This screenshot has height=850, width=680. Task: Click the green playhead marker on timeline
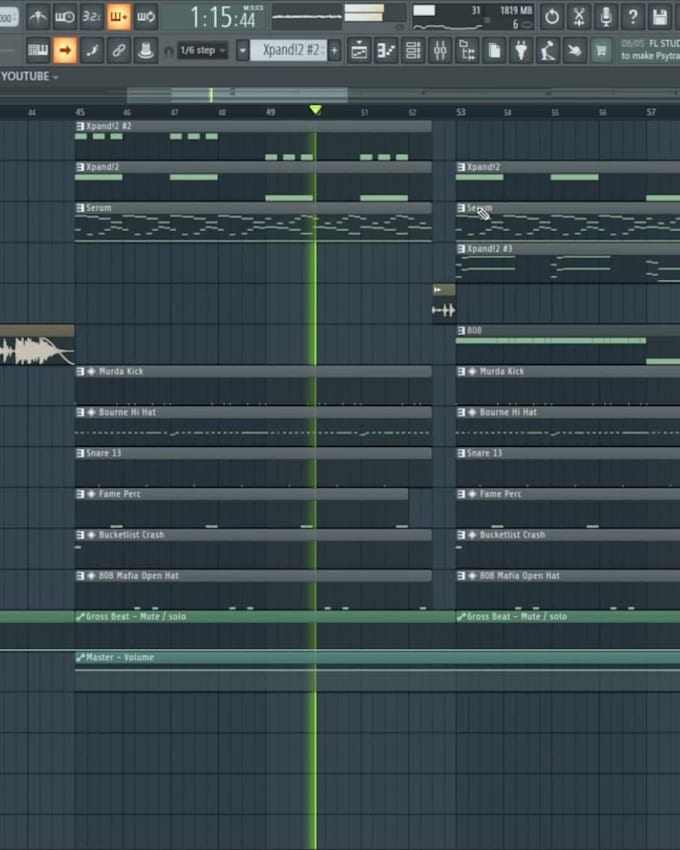(315, 110)
